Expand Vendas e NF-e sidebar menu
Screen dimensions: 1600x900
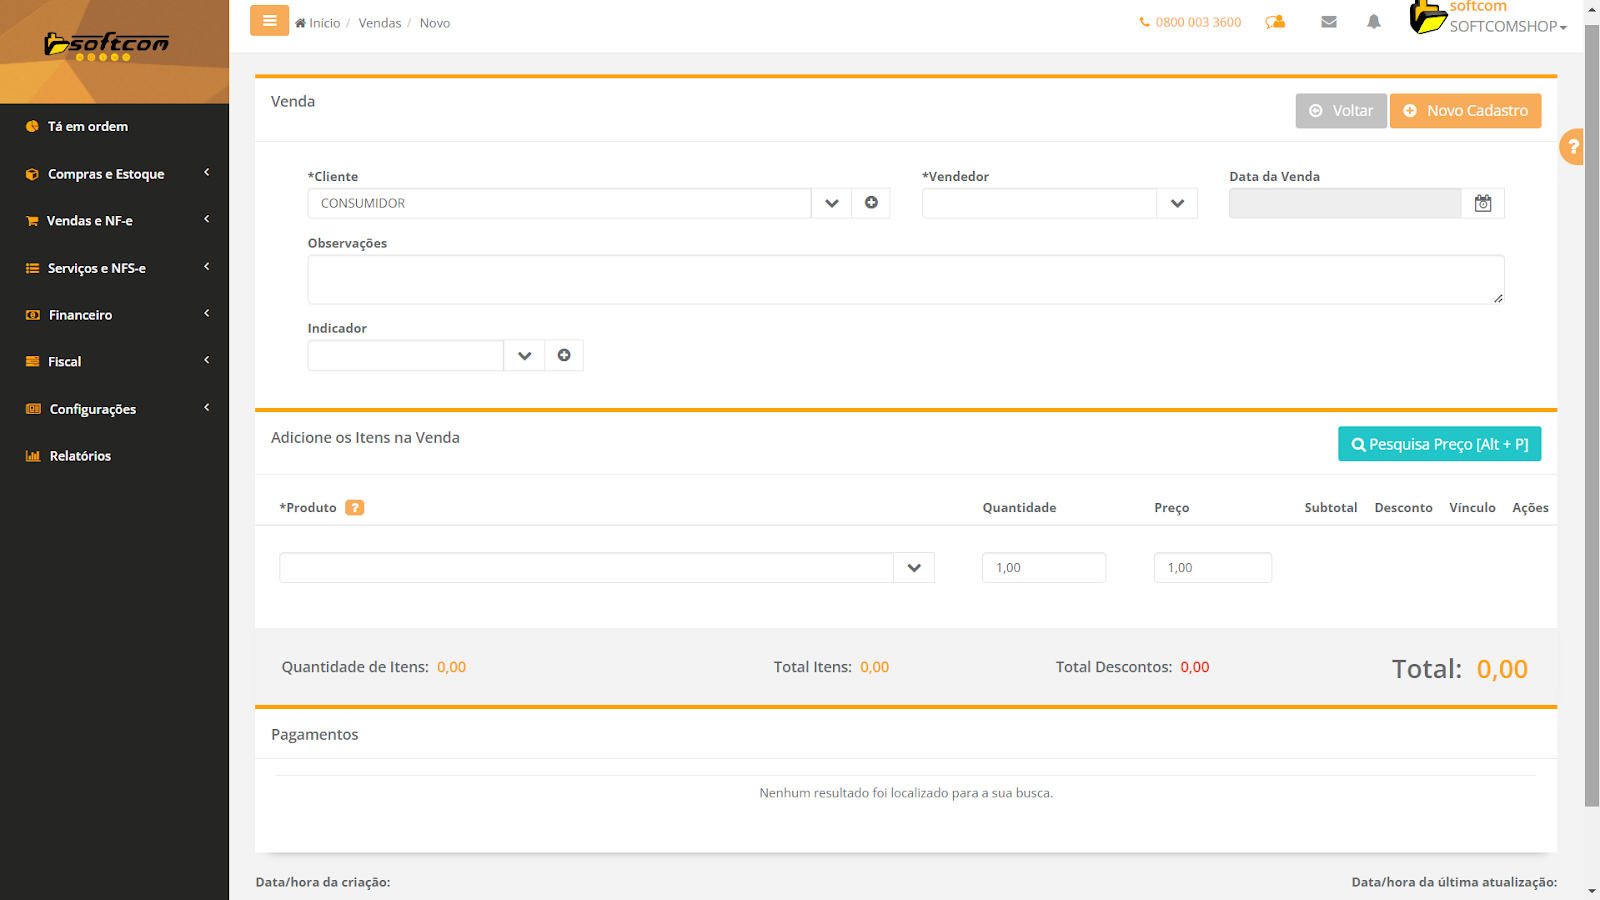pos(114,221)
